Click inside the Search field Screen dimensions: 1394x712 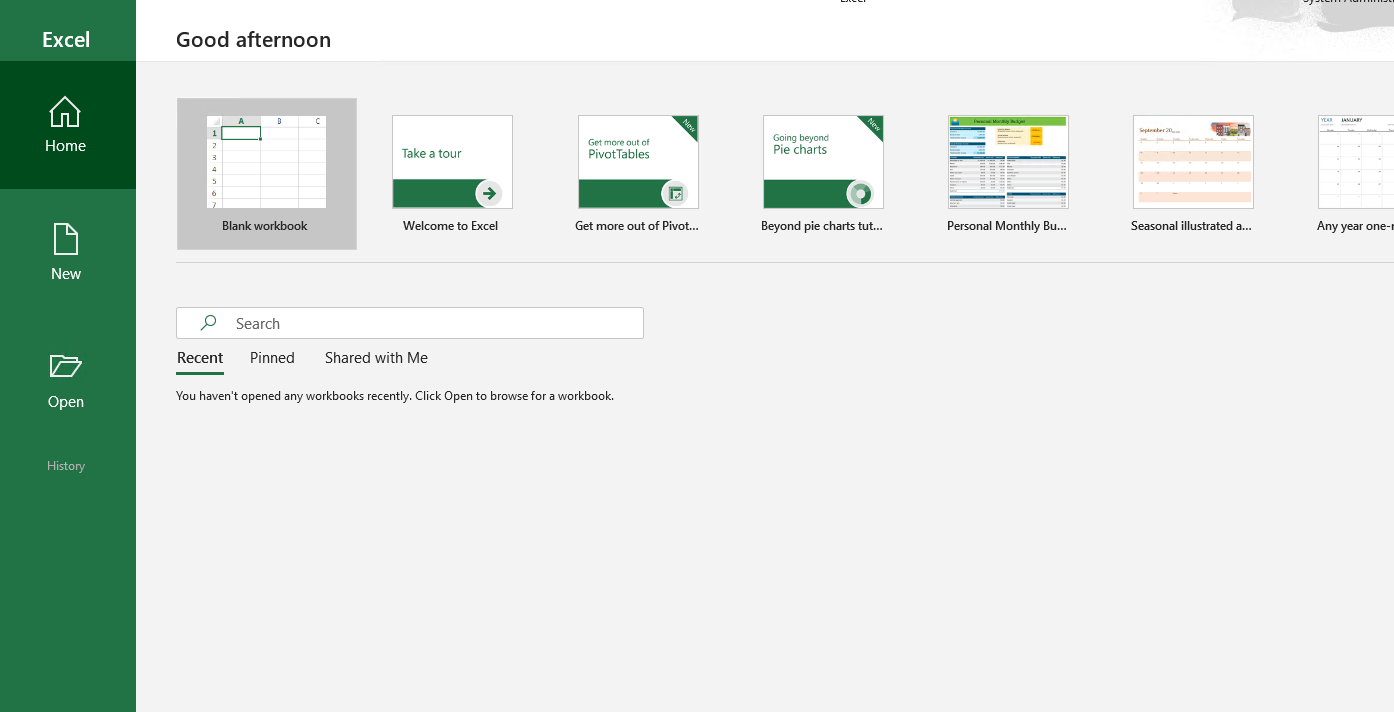point(410,323)
